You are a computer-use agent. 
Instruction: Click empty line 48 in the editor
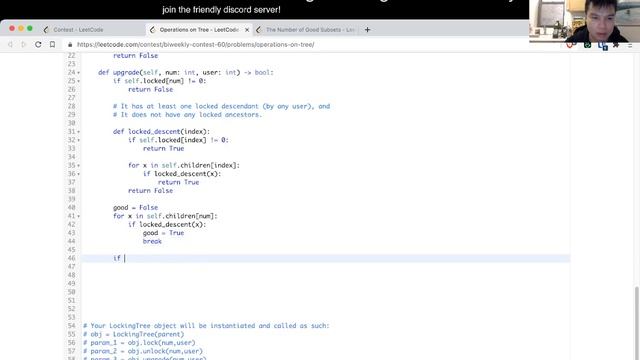click(x=326, y=275)
